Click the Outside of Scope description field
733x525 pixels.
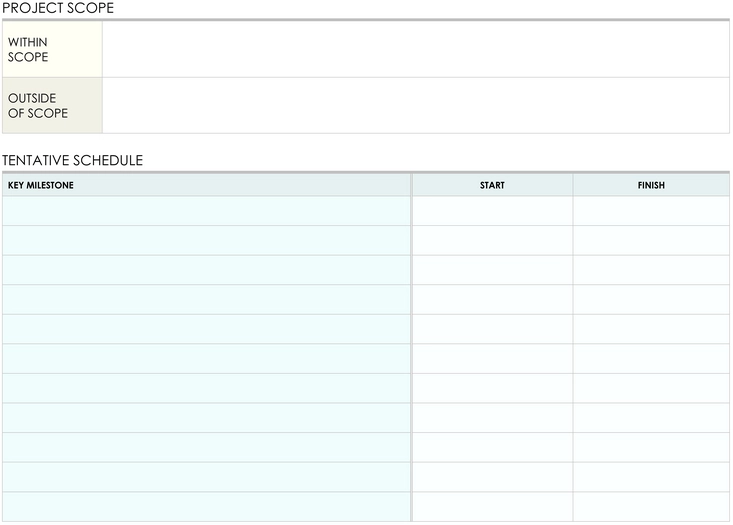pyautogui.click(x=416, y=106)
